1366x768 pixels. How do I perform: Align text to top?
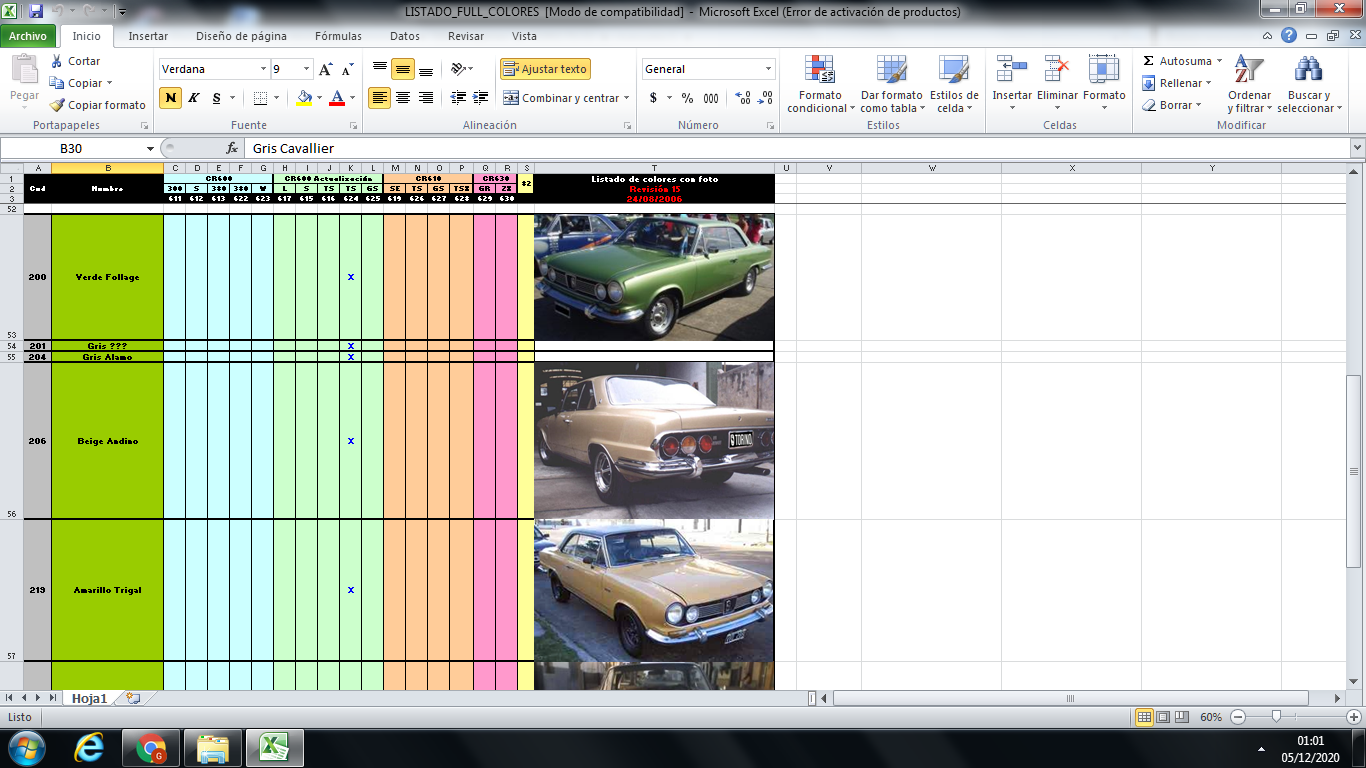(x=380, y=69)
